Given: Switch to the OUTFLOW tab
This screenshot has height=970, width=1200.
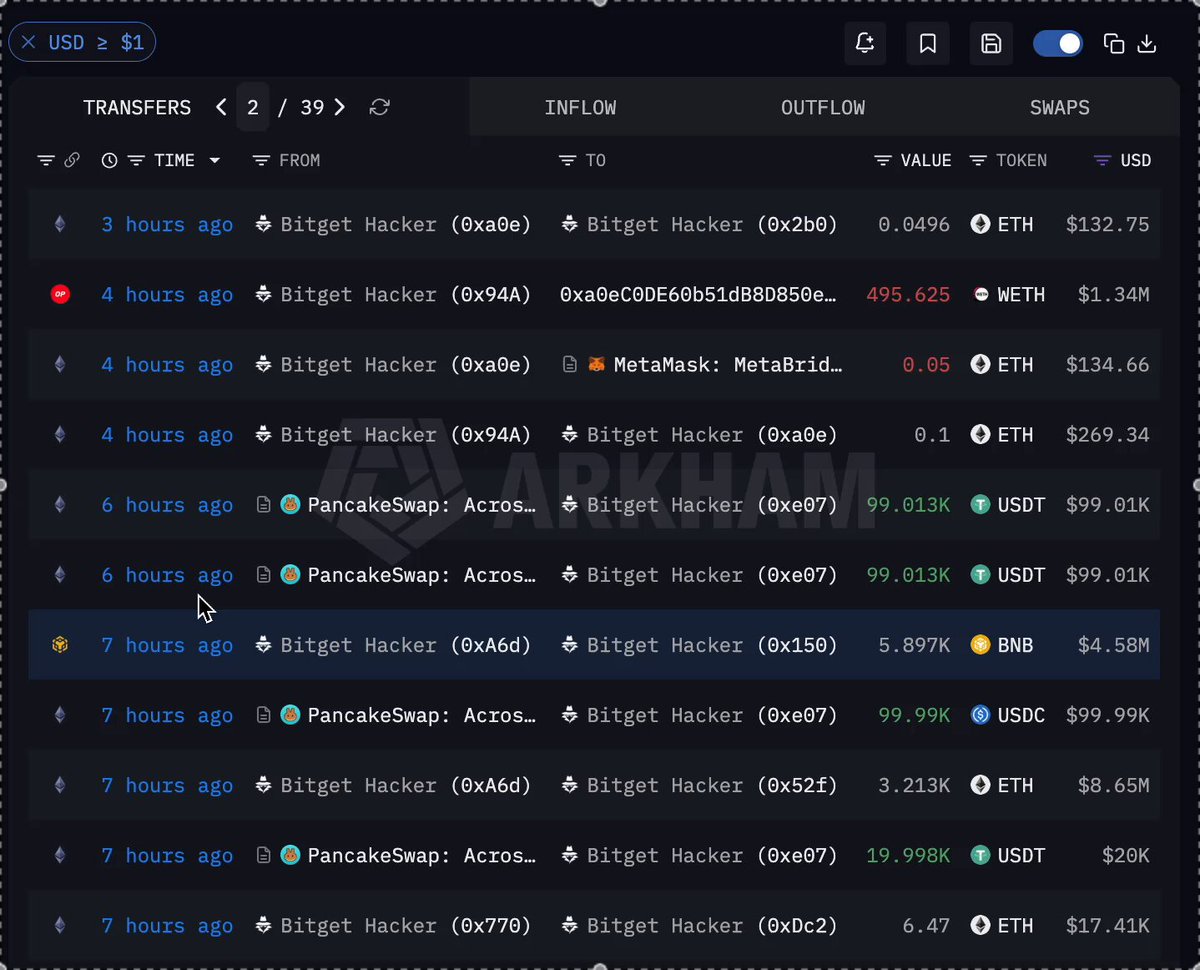Looking at the screenshot, I should [x=823, y=107].
